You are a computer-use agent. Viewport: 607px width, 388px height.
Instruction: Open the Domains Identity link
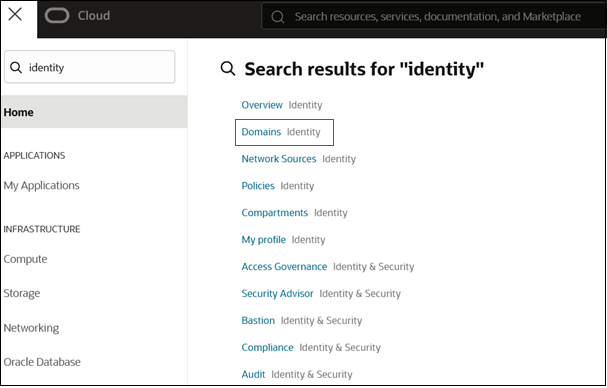click(x=261, y=132)
